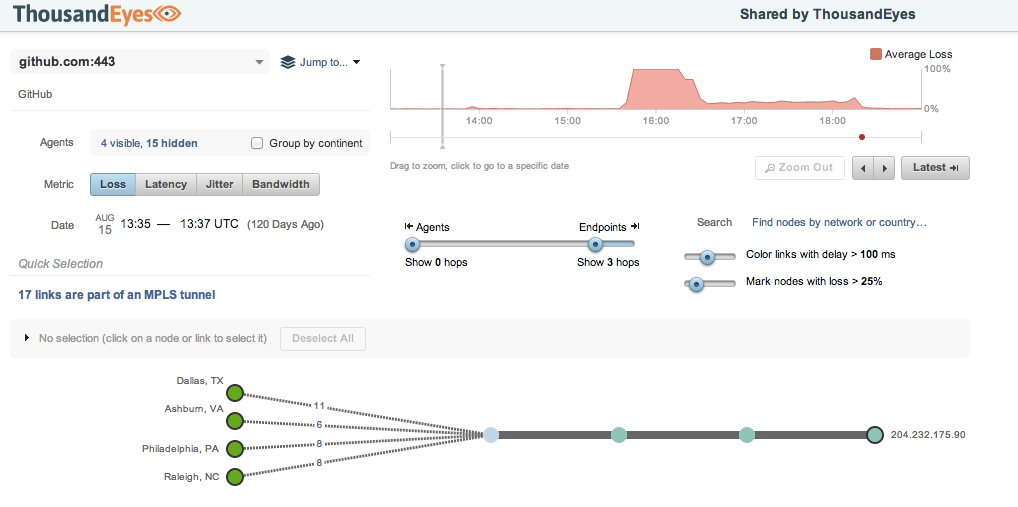Select the Raleigh, NC agent node

tap(235, 477)
